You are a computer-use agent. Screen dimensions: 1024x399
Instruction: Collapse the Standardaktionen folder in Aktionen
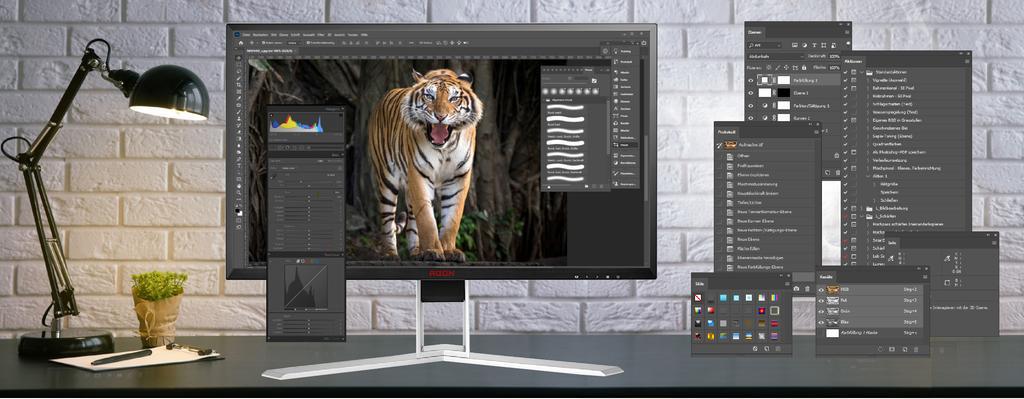(862, 71)
